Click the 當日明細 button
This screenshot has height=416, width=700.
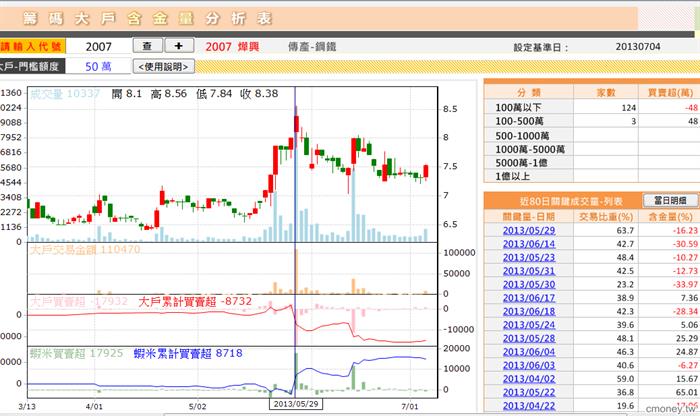[670, 200]
